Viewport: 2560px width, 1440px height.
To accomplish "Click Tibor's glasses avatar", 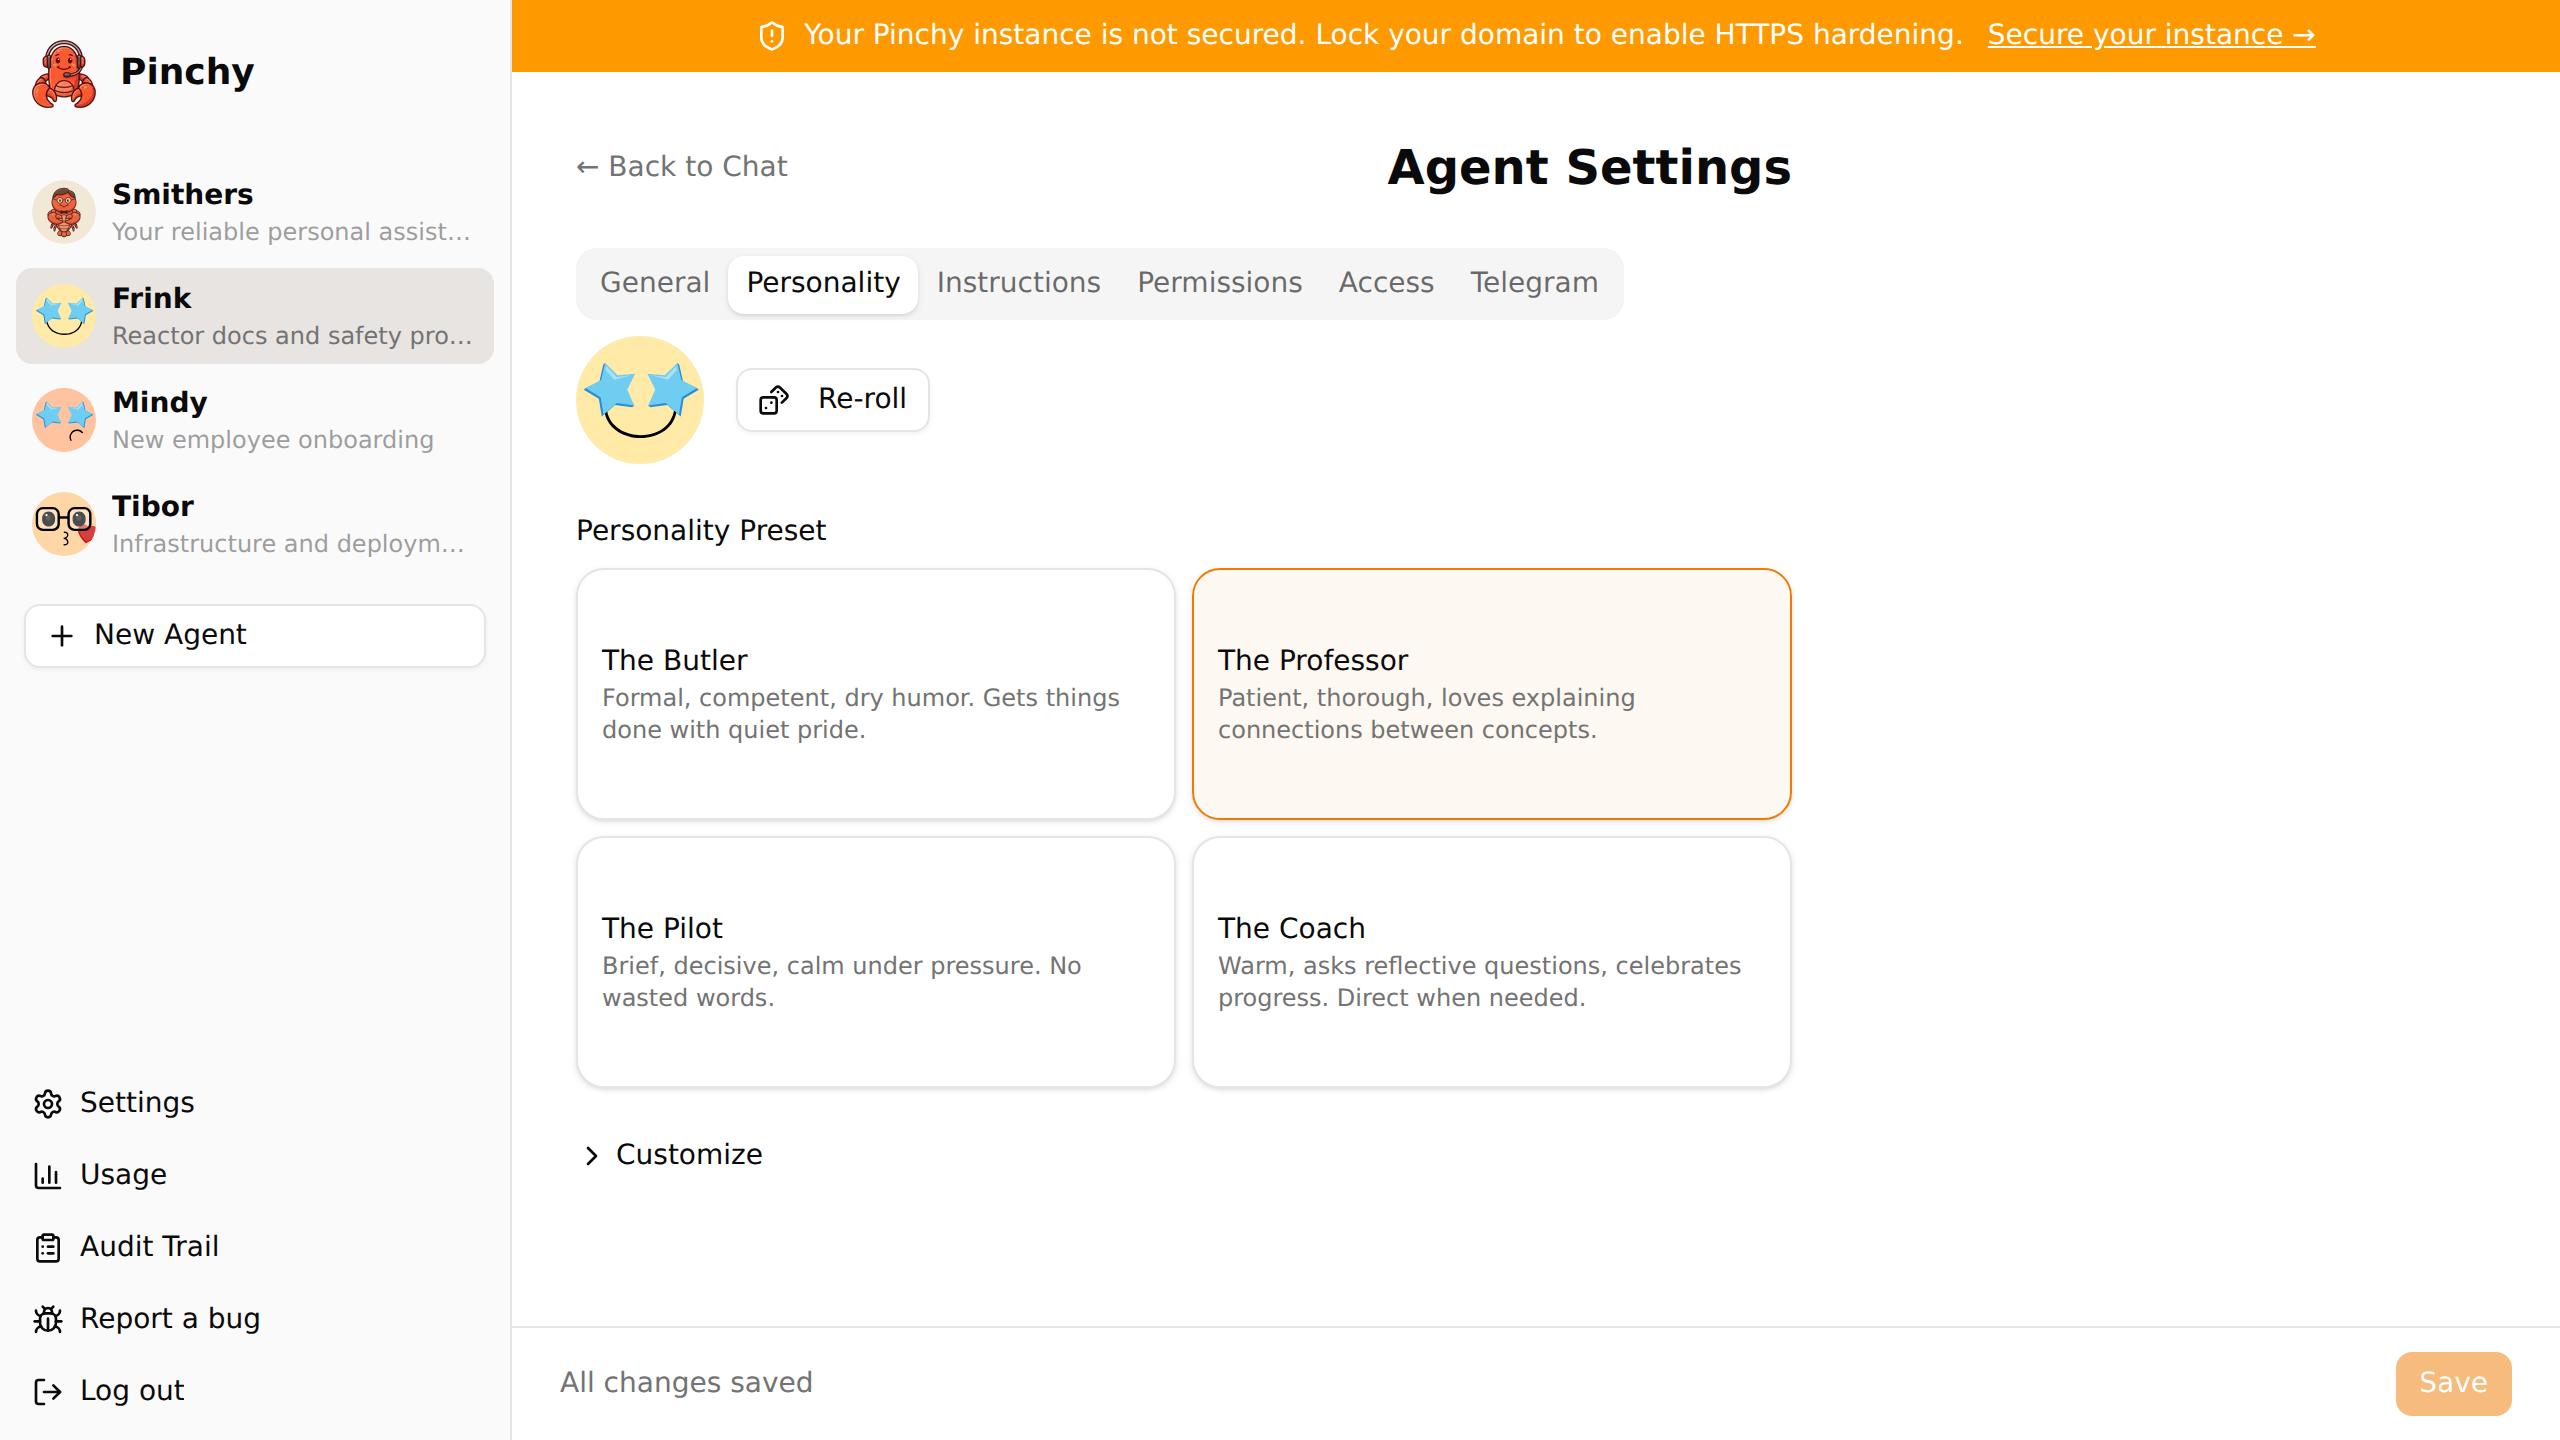I will (x=64, y=524).
